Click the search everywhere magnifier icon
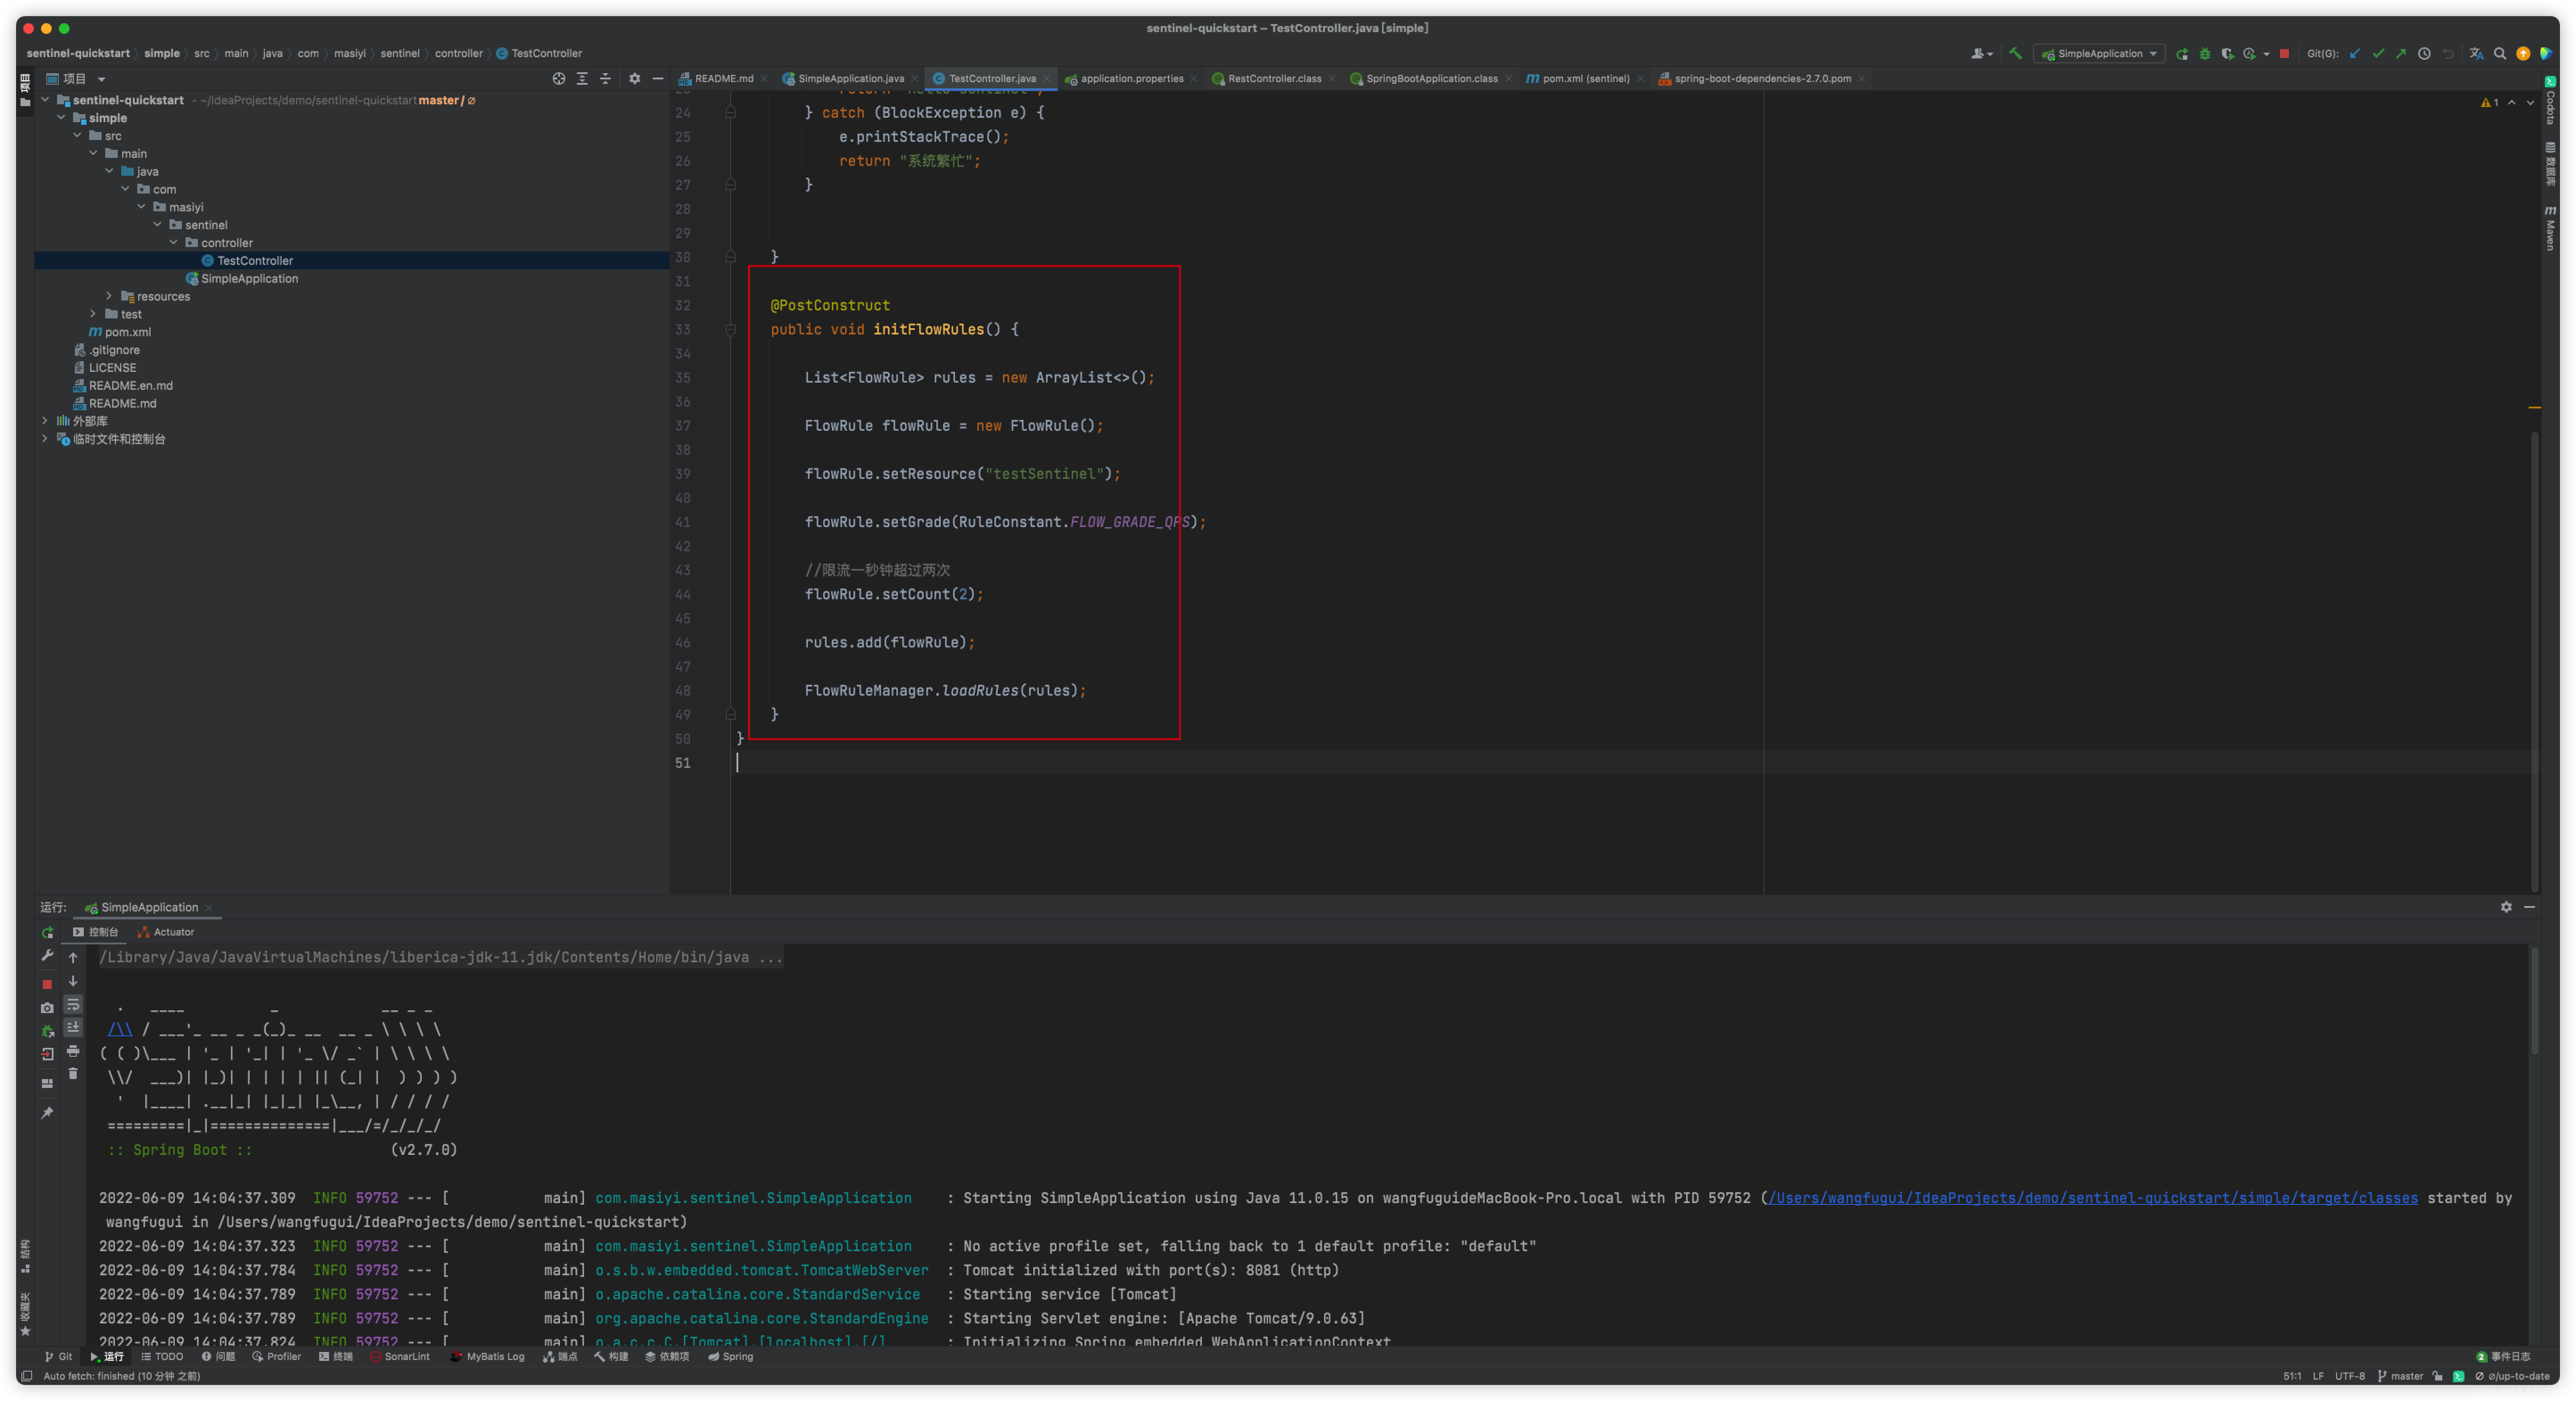Screen dimensions: 2576x1401 pos(2500,54)
